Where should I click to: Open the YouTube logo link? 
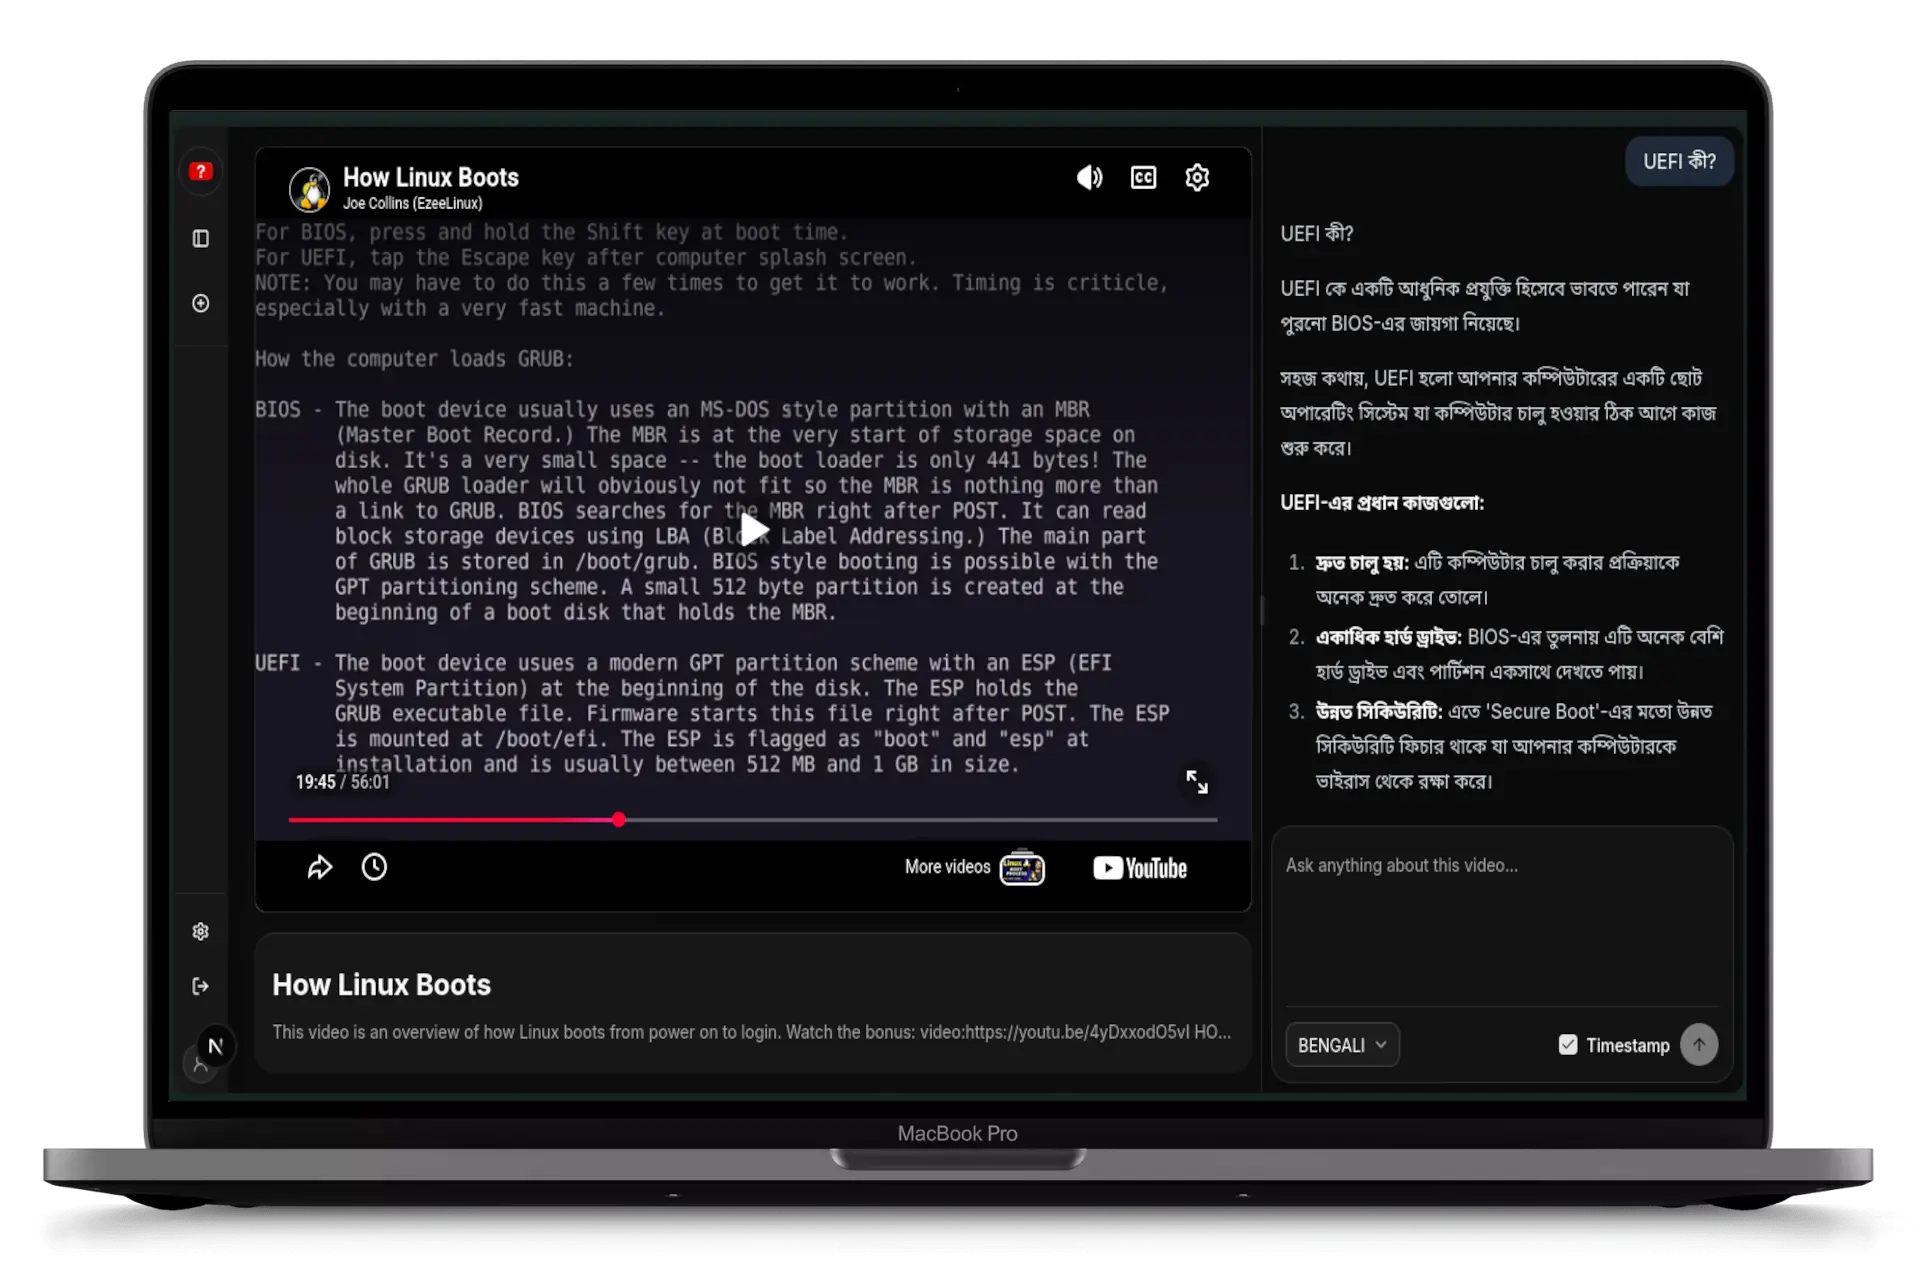(x=1140, y=868)
